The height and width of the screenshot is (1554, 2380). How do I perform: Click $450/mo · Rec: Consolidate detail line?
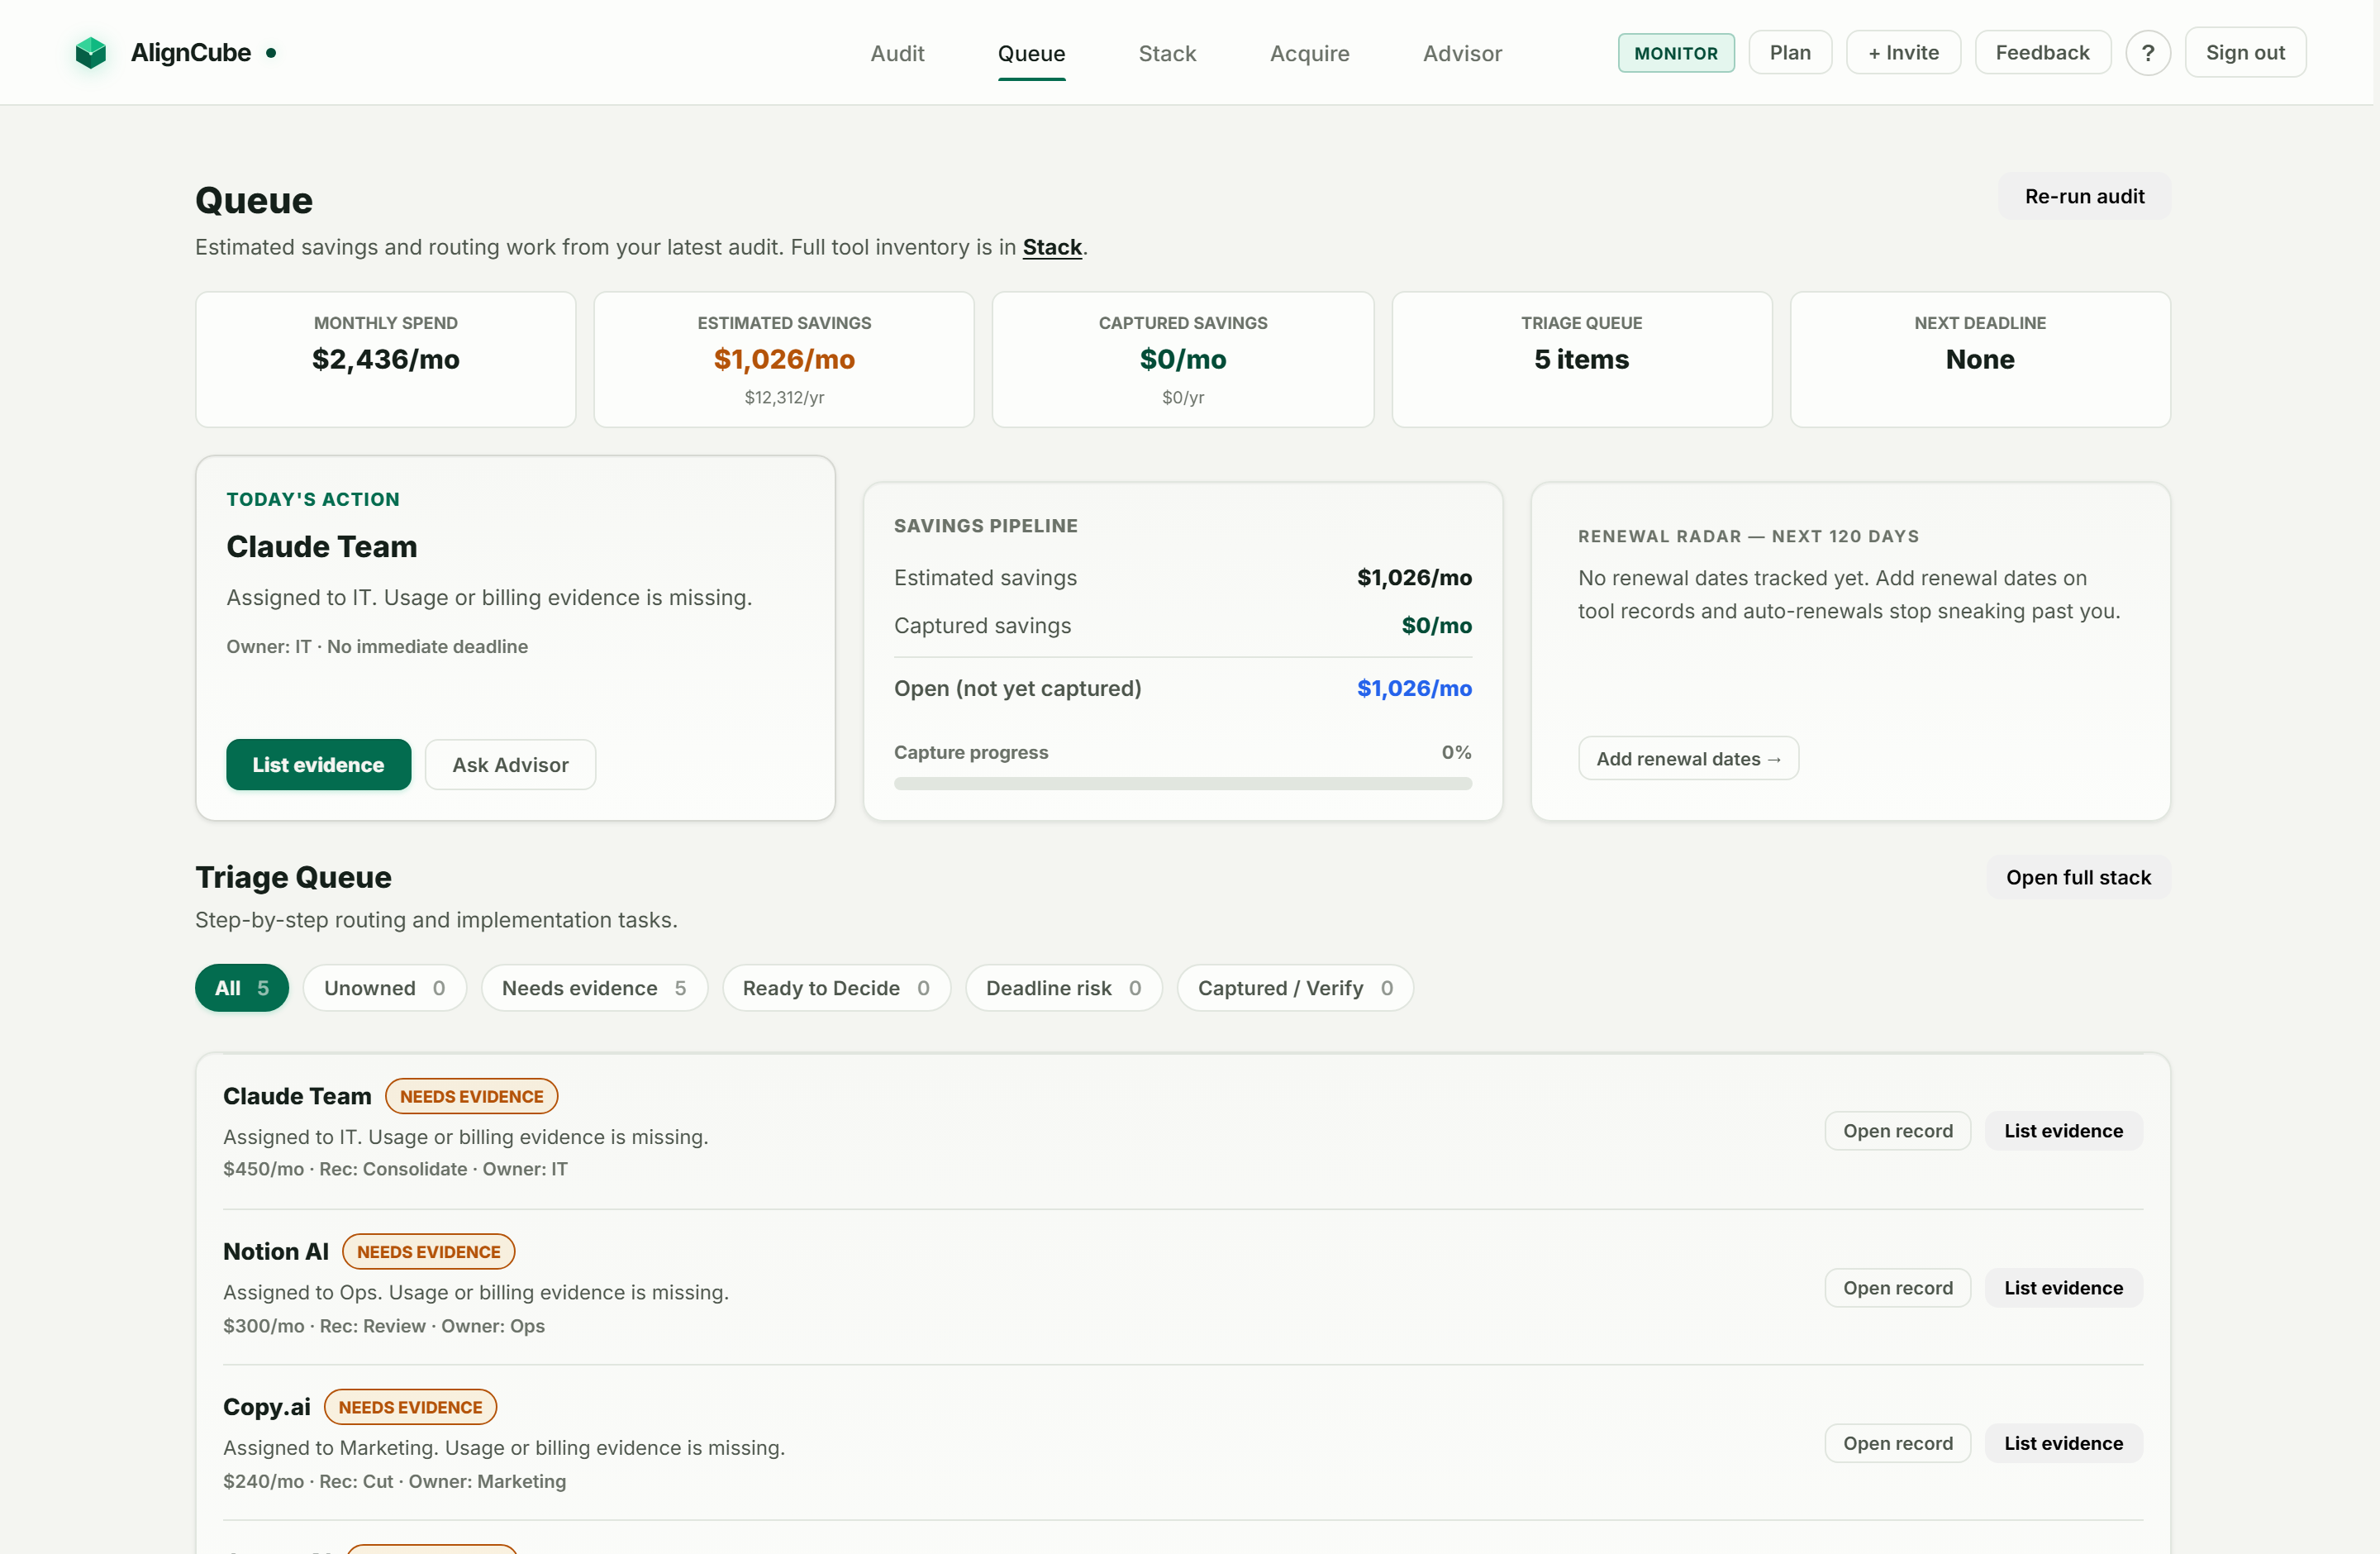click(395, 1169)
